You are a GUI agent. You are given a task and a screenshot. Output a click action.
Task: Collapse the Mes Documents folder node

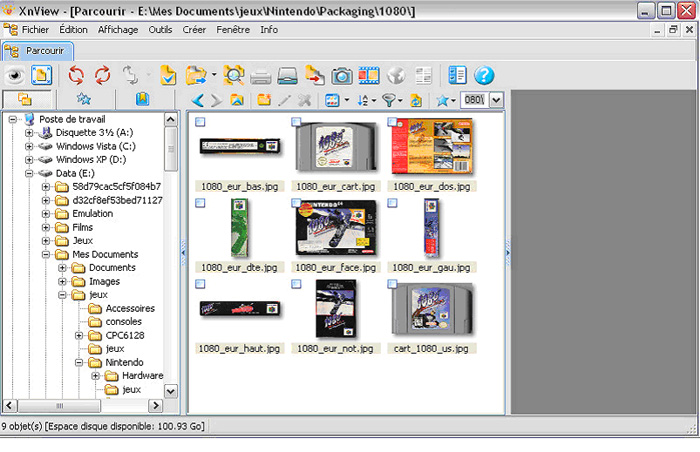coord(46,254)
